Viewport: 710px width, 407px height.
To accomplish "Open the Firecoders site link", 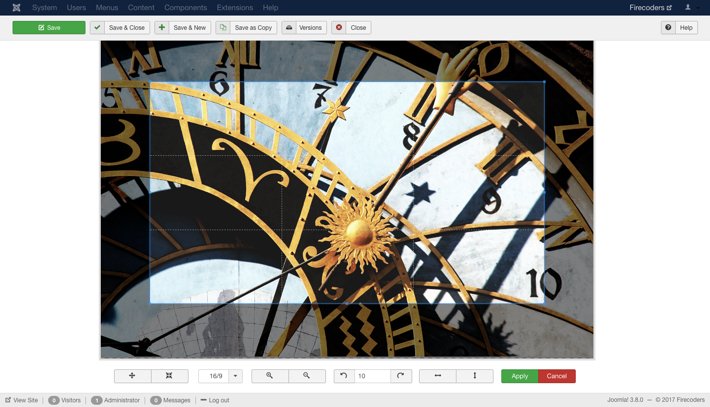I will [x=650, y=8].
